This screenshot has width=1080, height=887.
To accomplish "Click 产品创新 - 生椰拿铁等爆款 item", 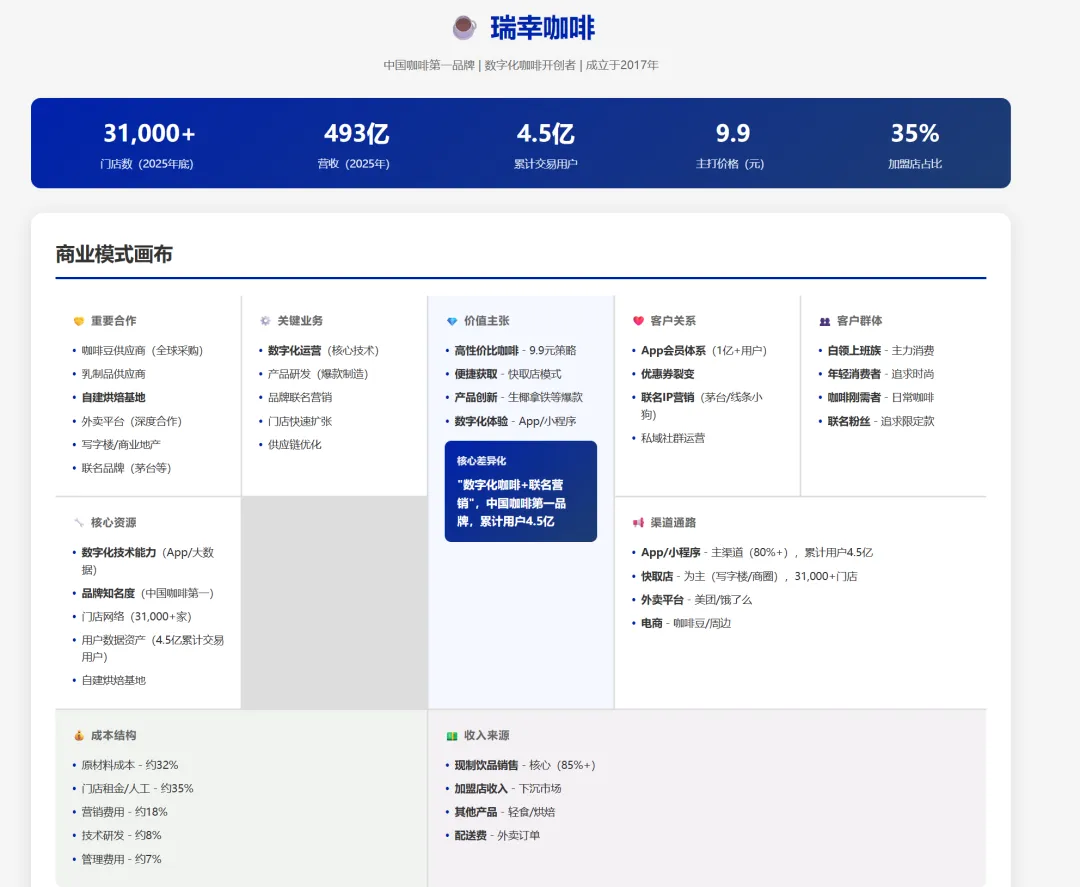I will 519,397.
